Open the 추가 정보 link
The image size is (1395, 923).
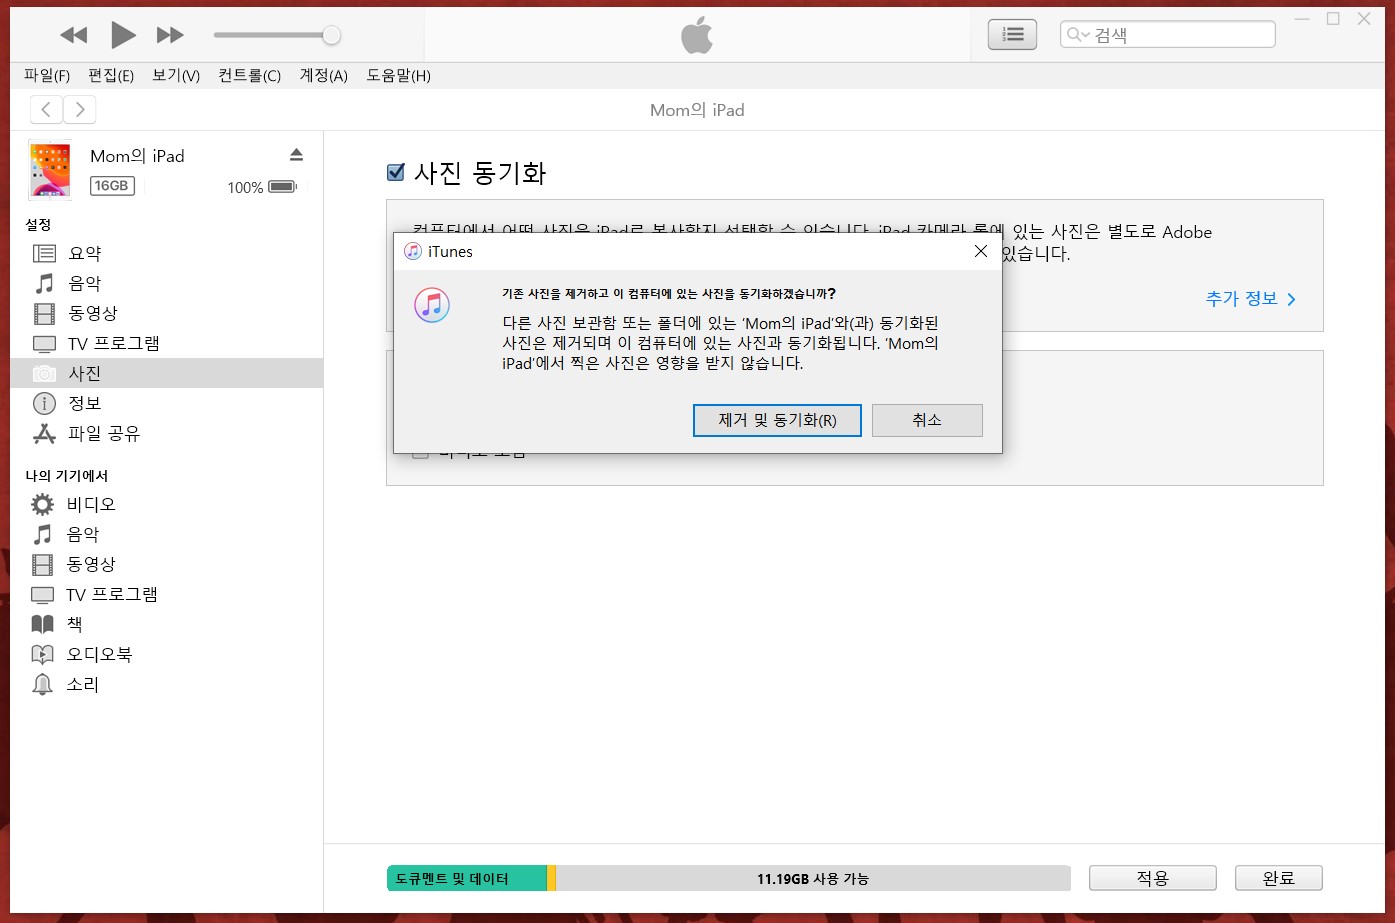pos(1241,298)
